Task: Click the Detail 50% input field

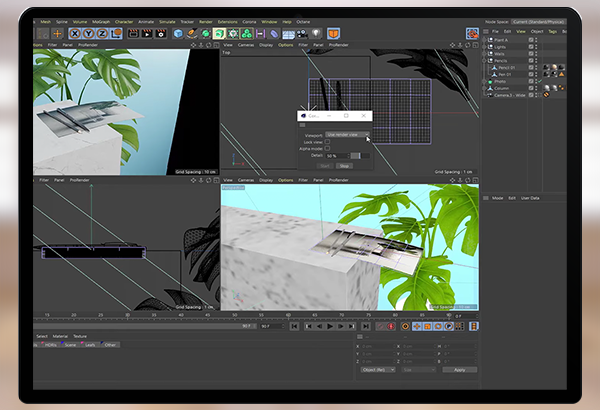Action: [x=337, y=156]
